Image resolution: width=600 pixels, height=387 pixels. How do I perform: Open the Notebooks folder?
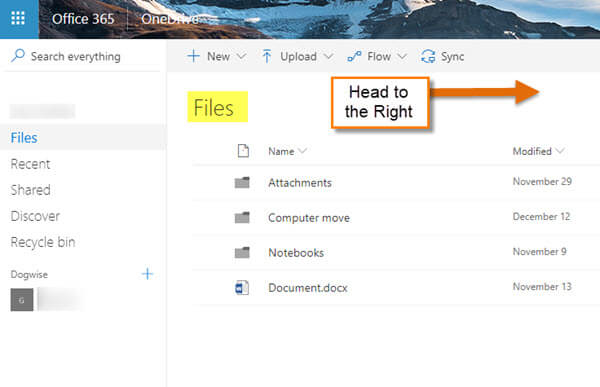[296, 253]
